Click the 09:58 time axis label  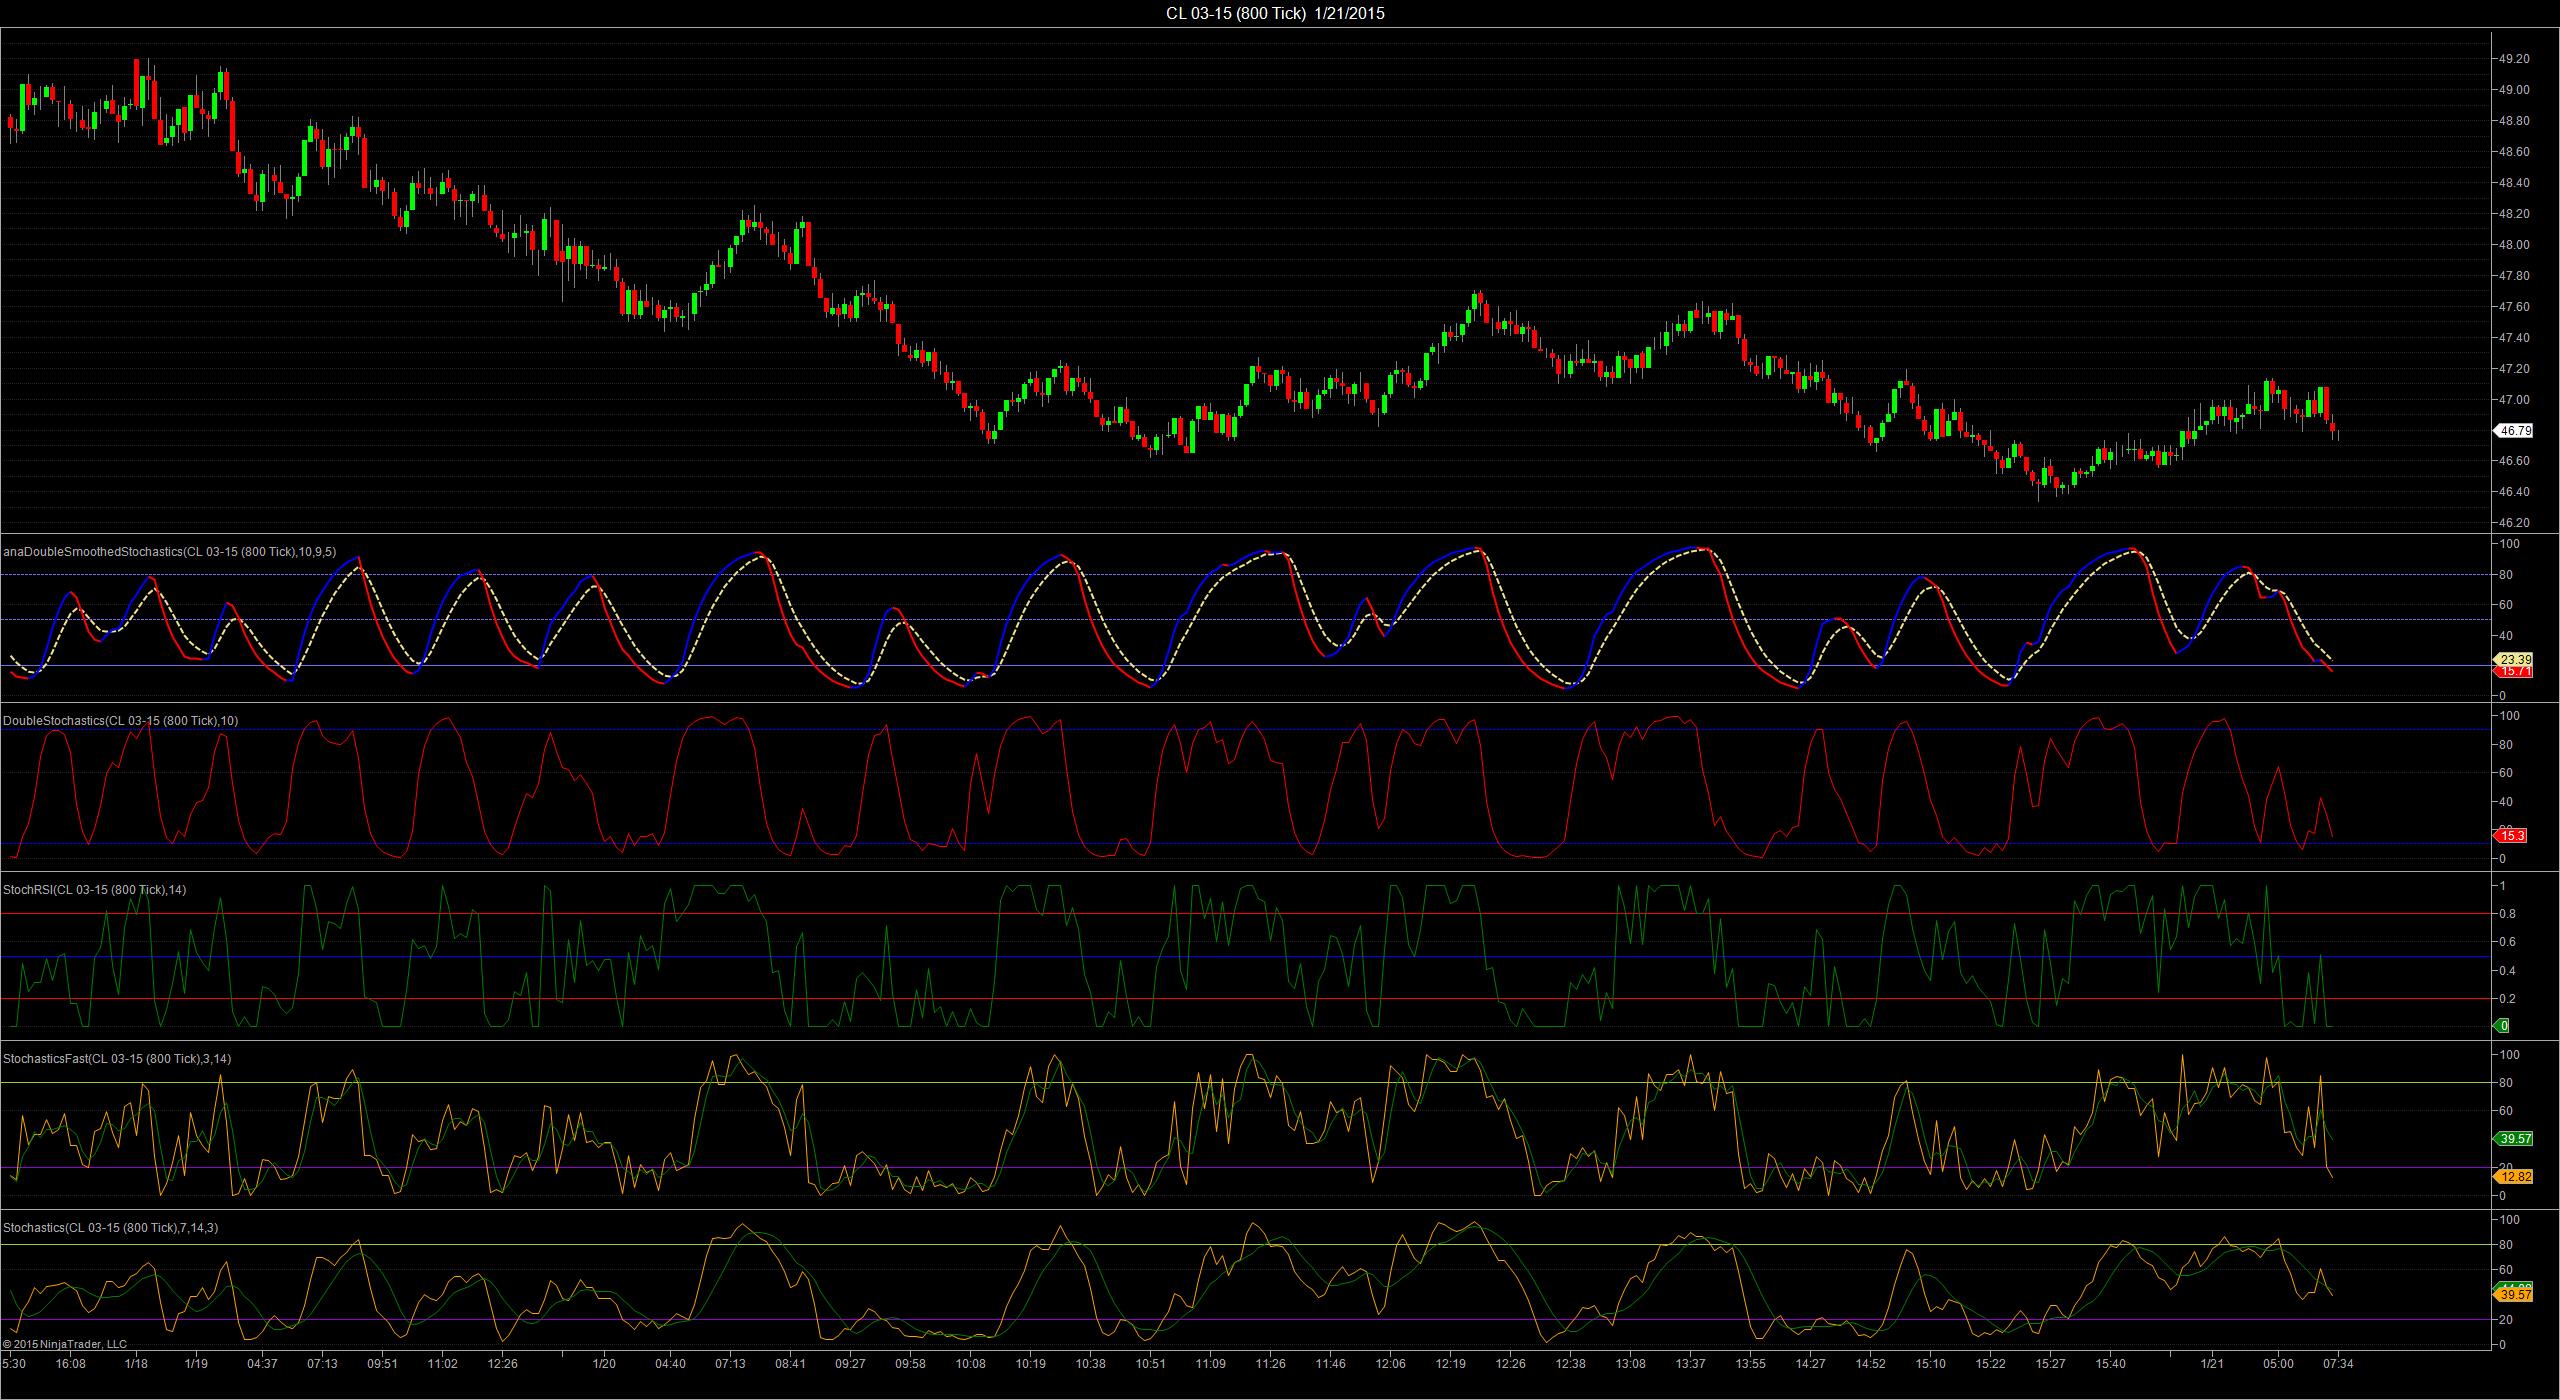coord(910,1363)
